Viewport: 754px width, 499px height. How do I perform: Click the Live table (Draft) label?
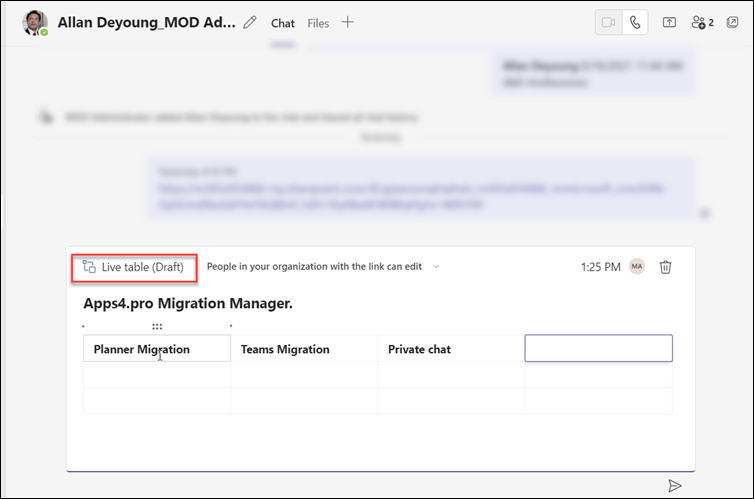point(141,267)
